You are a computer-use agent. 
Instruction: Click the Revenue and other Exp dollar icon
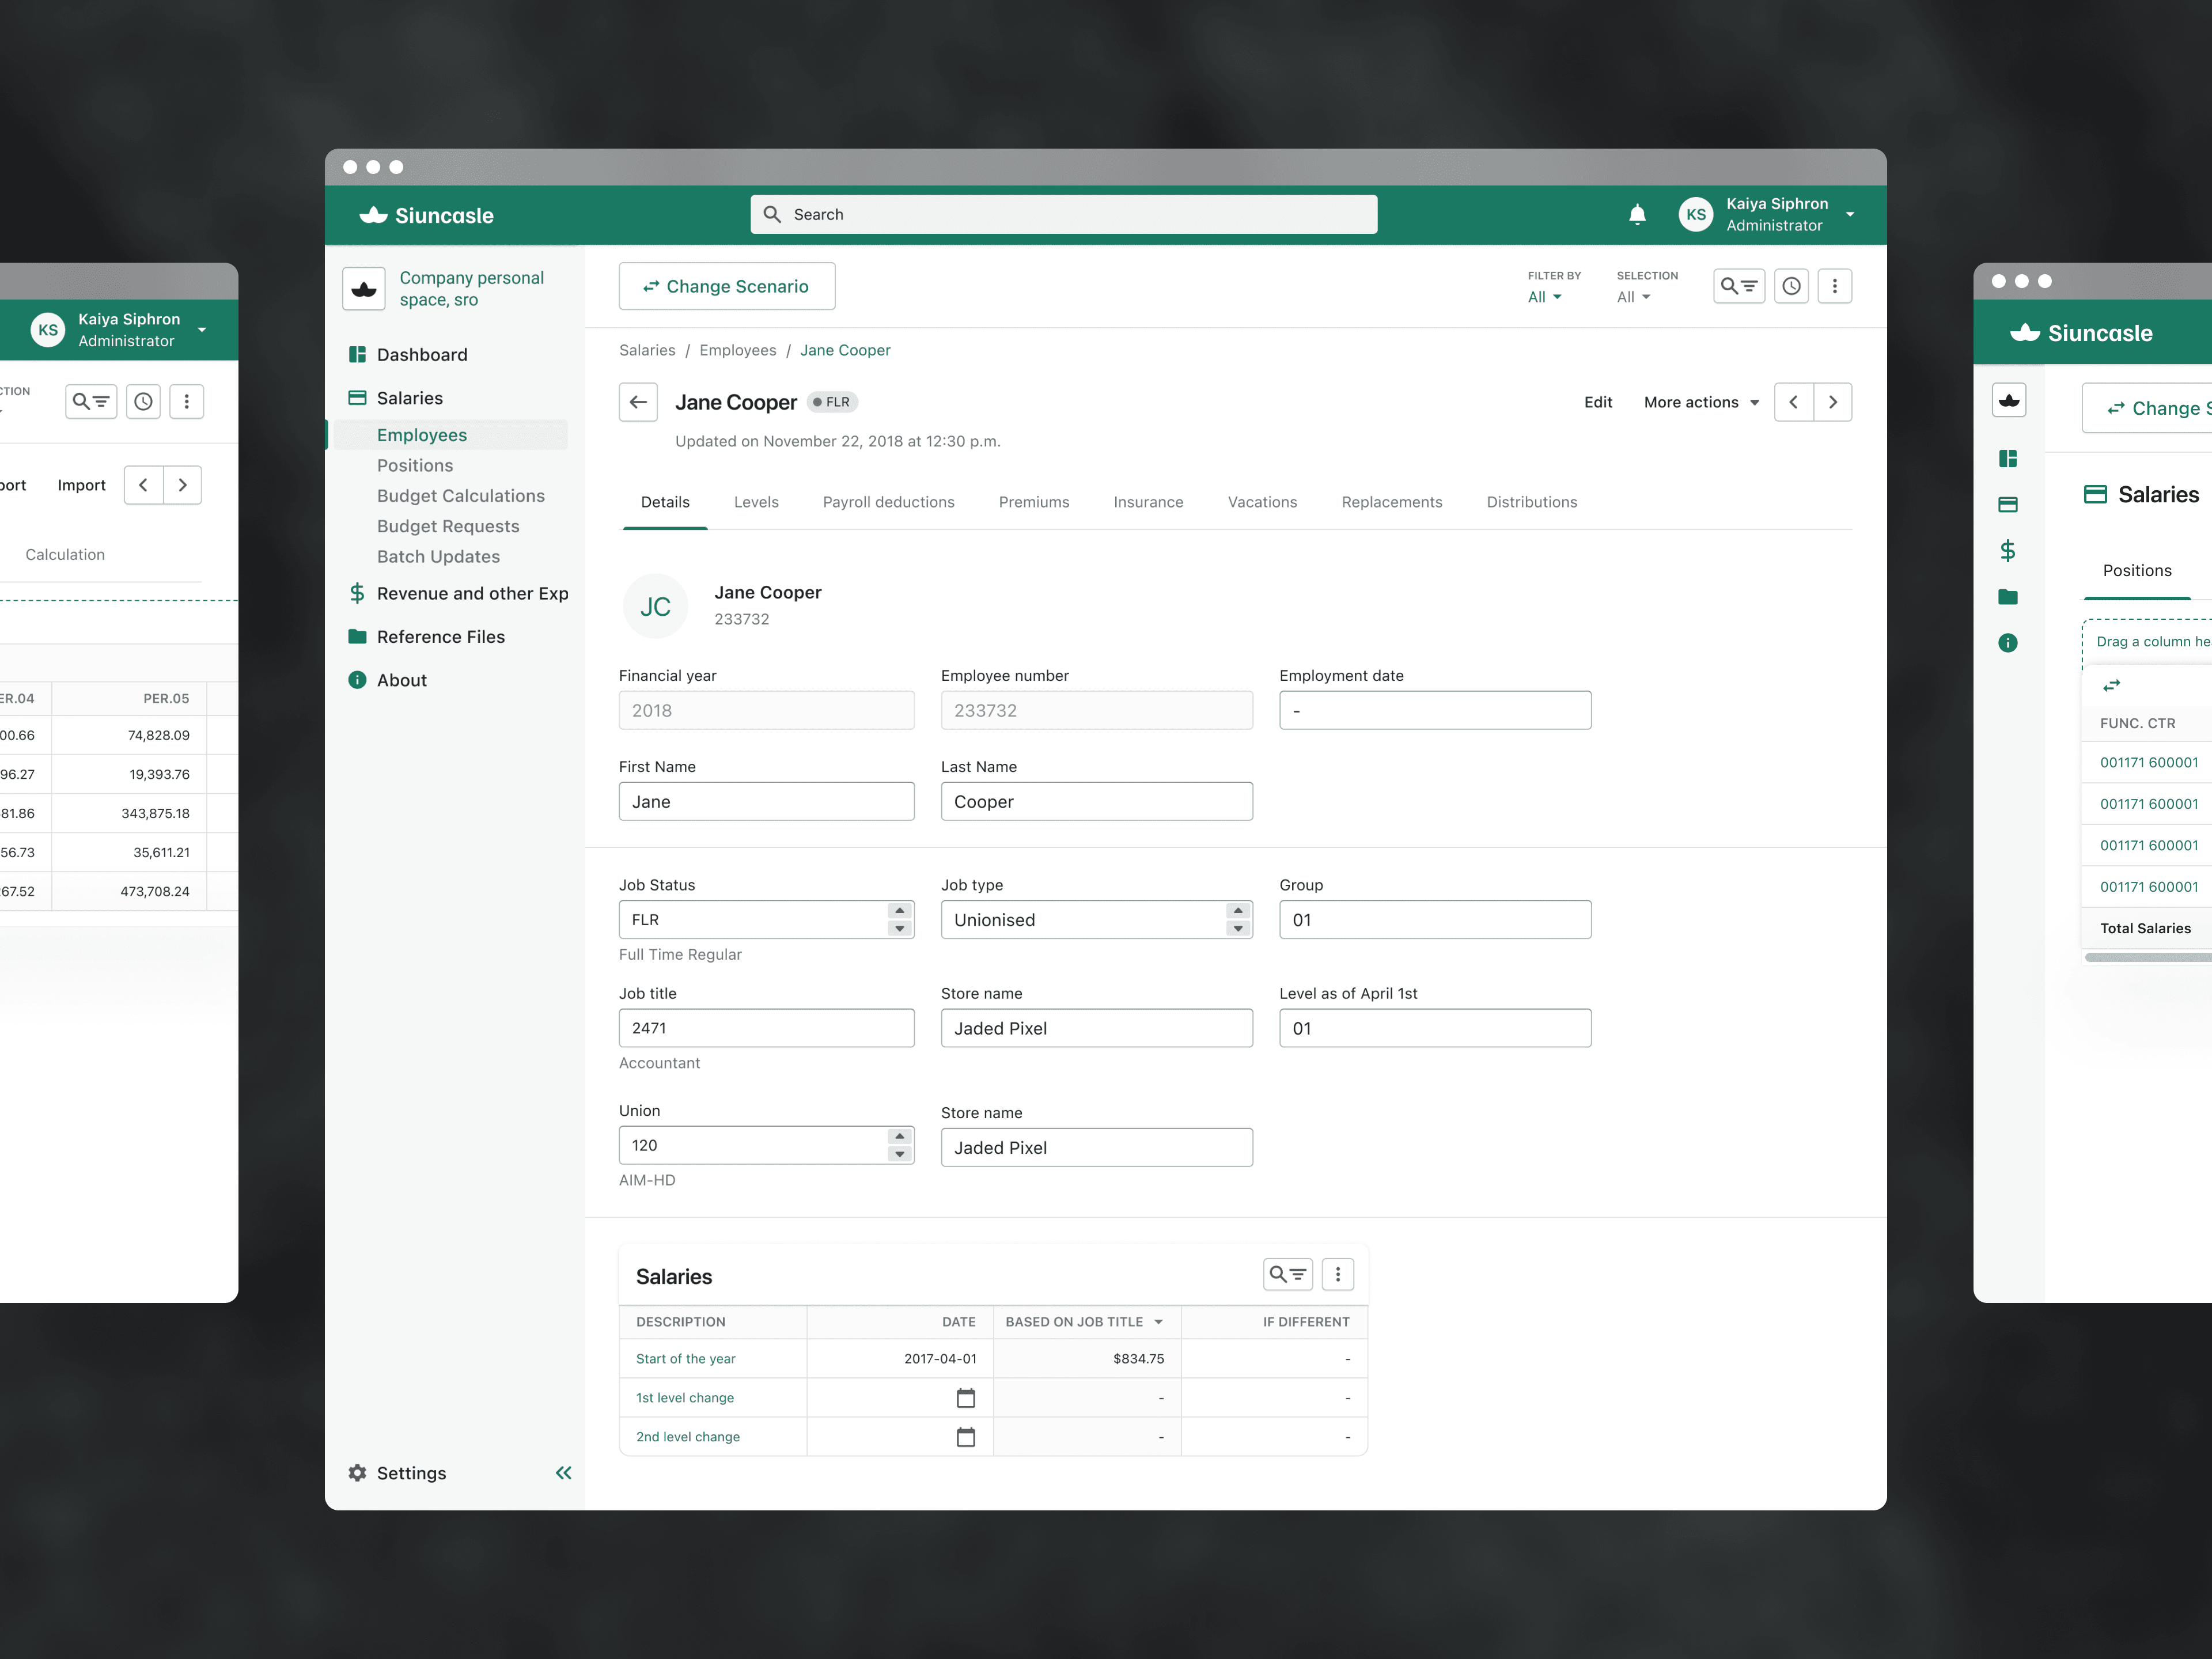click(357, 593)
